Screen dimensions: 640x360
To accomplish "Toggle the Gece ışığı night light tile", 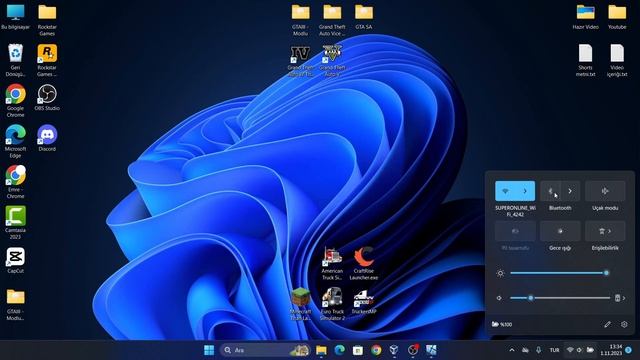I will click(560, 231).
